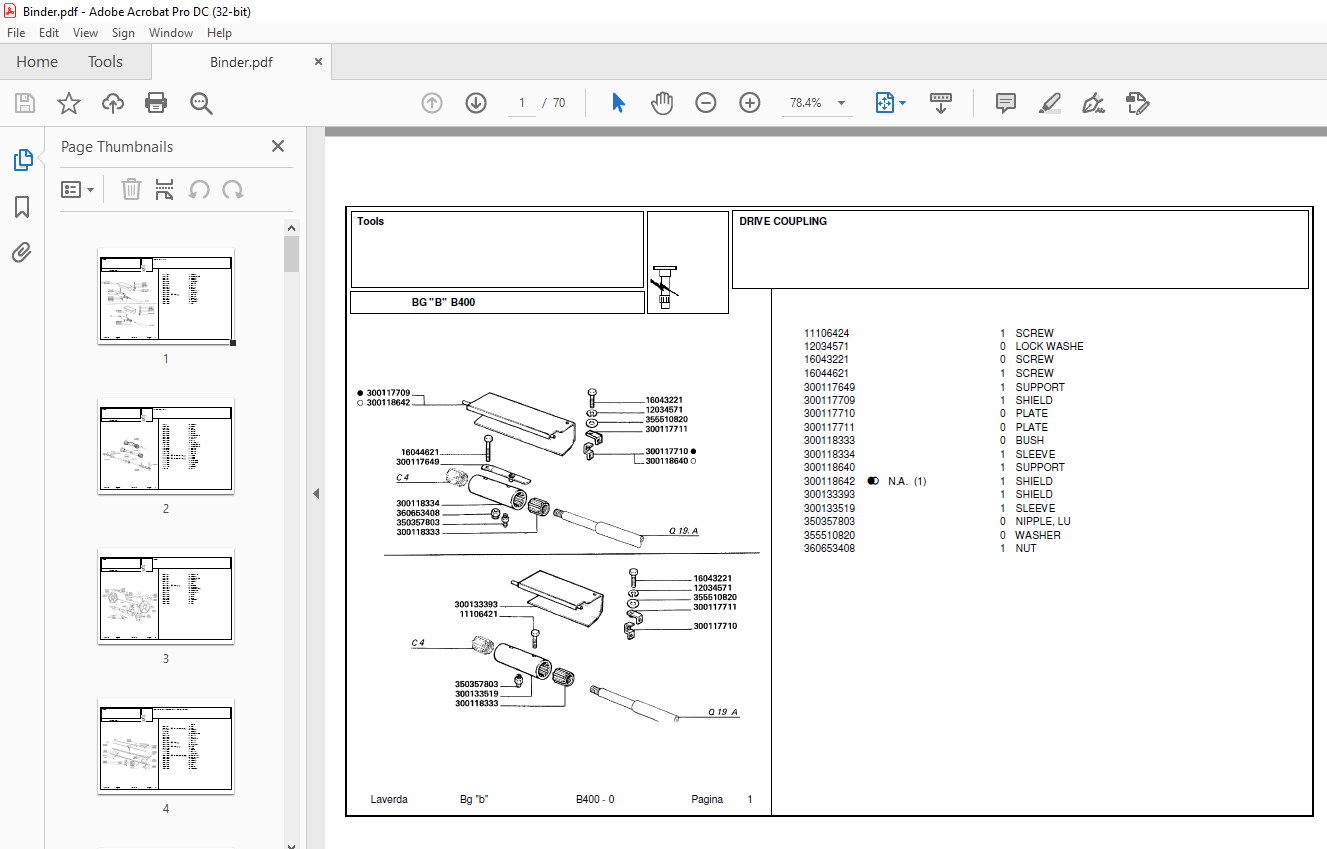Choose the Selection arrow tool
This screenshot has height=849, width=1327.
tap(618, 103)
